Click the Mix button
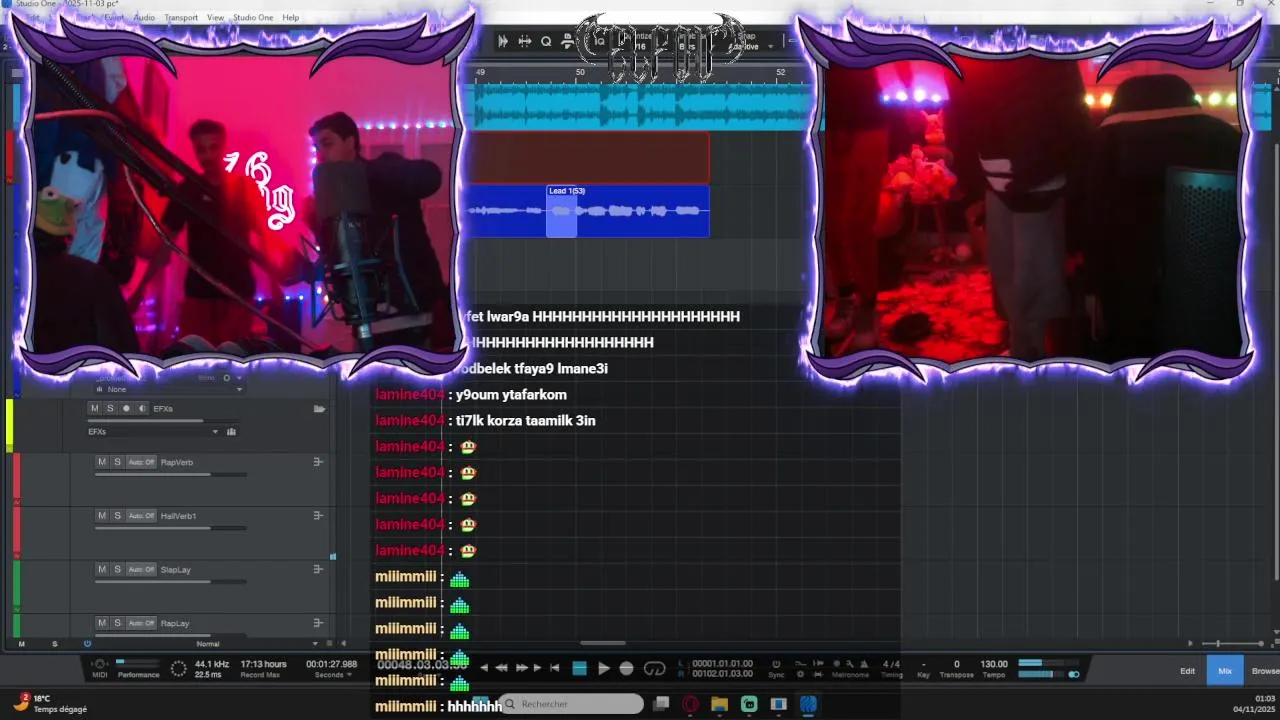The width and height of the screenshot is (1280, 720). [1225, 671]
